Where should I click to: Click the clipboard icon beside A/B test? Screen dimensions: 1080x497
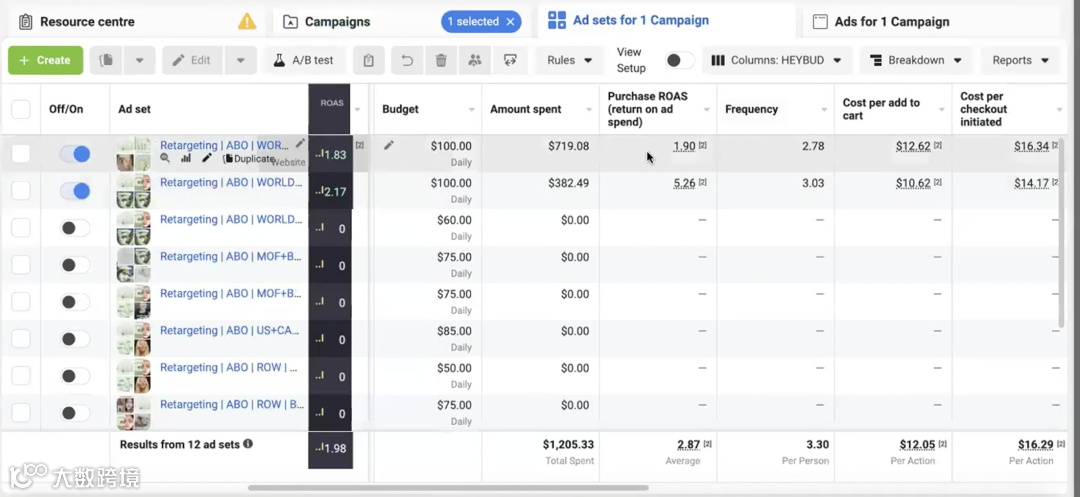click(x=369, y=60)
